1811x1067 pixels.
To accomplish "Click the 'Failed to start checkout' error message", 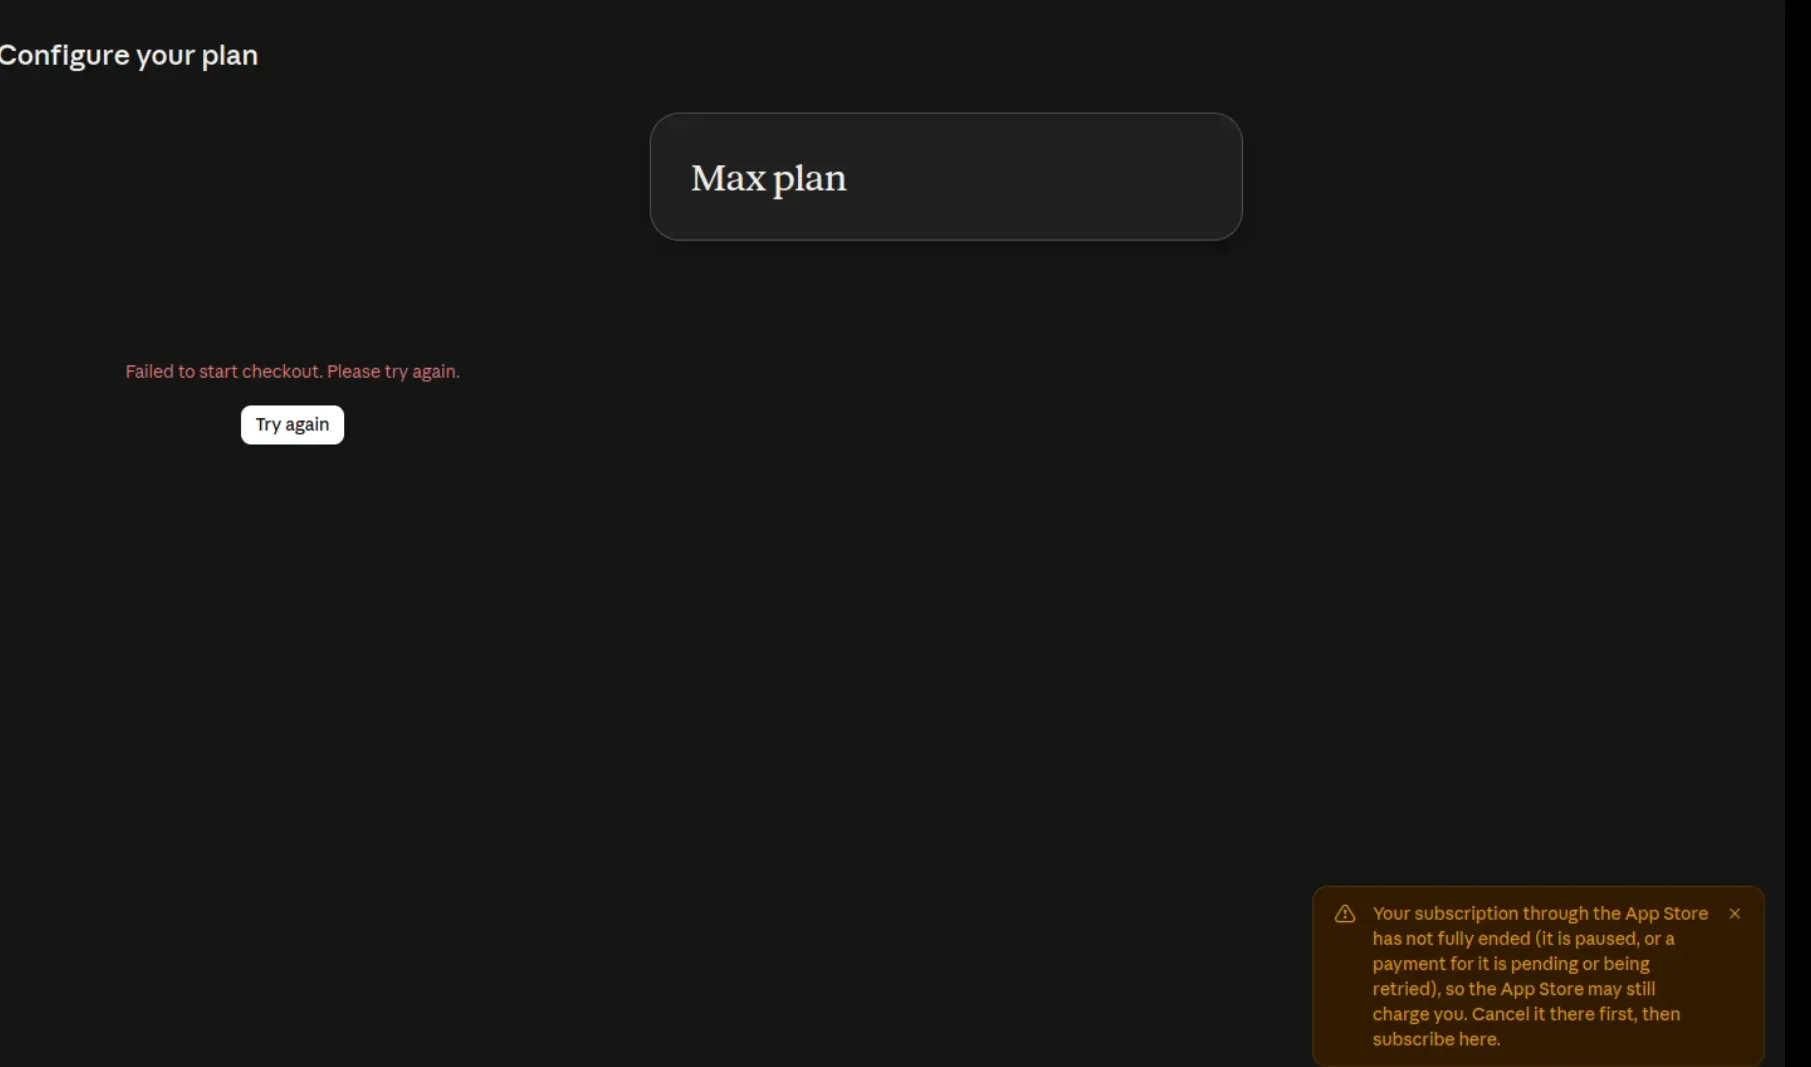I will click(292, 371).
